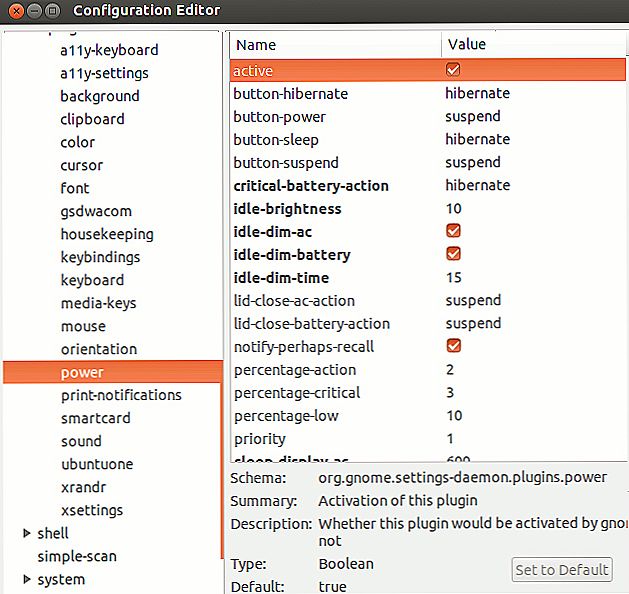The image size is (629, 594).
Task: Select the system tree label
Action: (x=61, y=580)
